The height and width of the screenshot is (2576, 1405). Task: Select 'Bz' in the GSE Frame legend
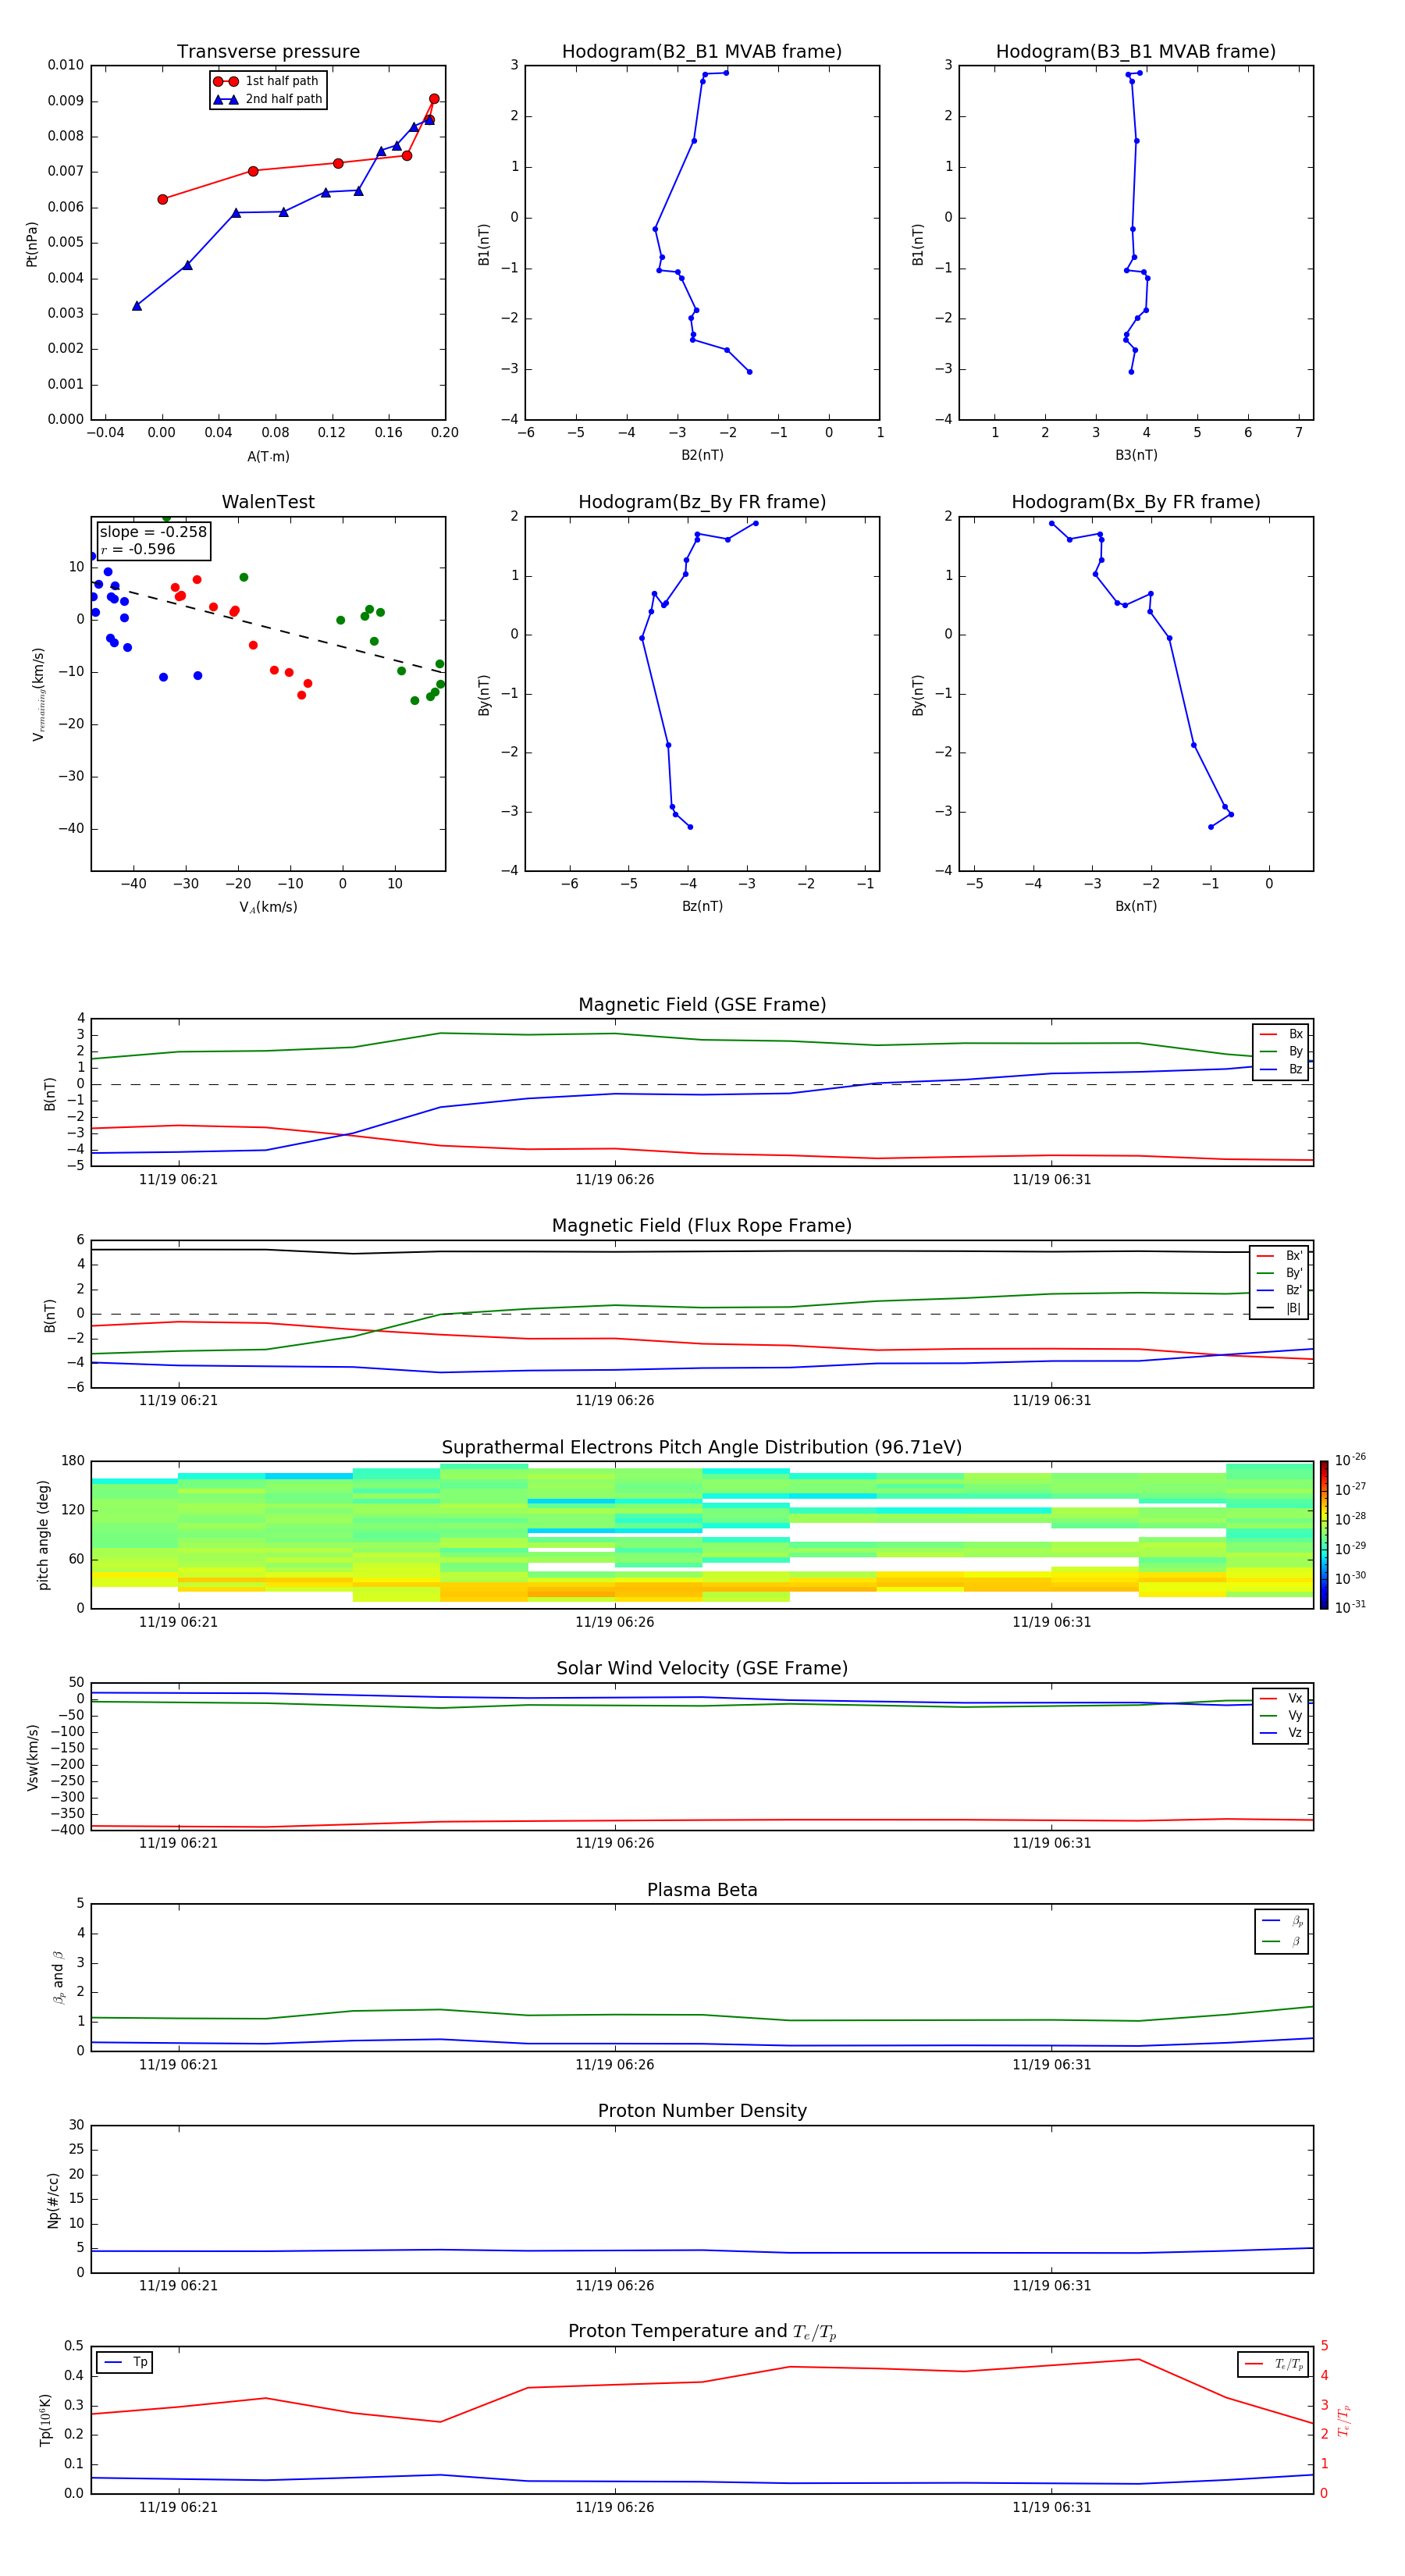(1281, 1069)
